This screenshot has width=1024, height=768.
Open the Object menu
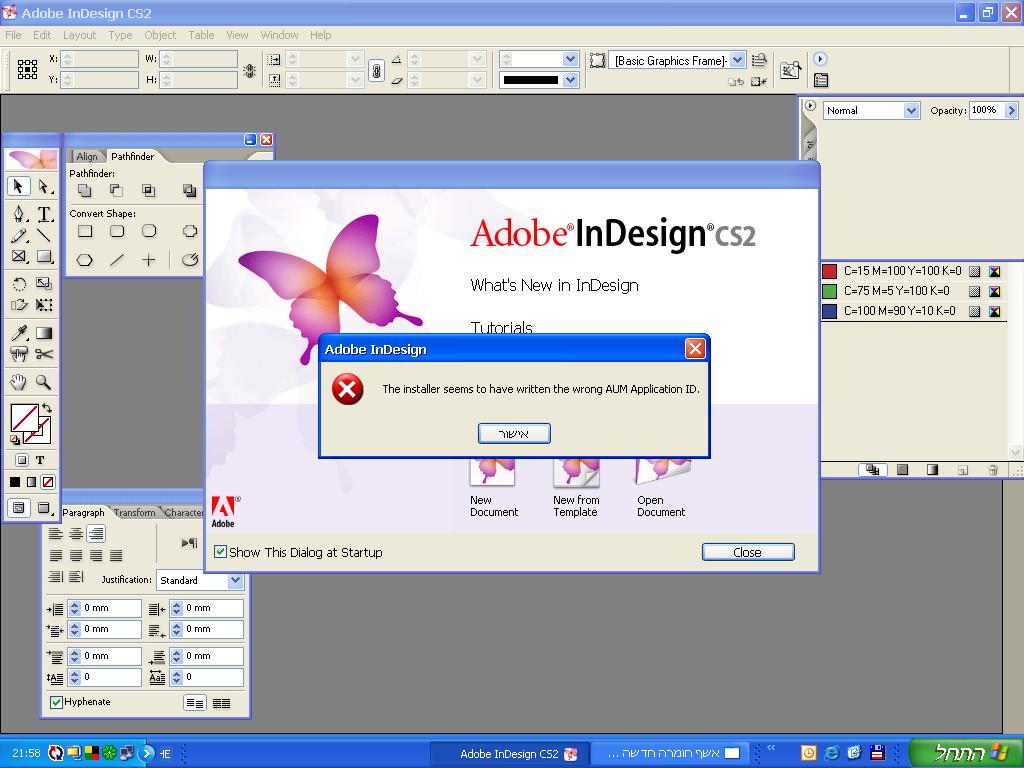click(x=160, y=35)
